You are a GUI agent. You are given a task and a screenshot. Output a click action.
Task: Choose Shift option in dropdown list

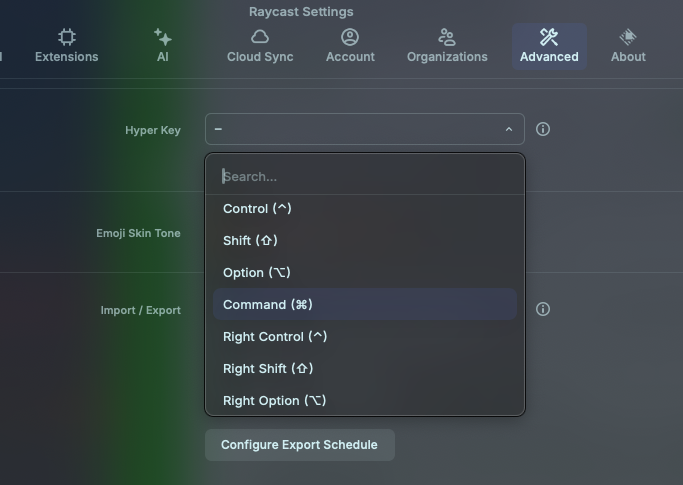[250, 241]
